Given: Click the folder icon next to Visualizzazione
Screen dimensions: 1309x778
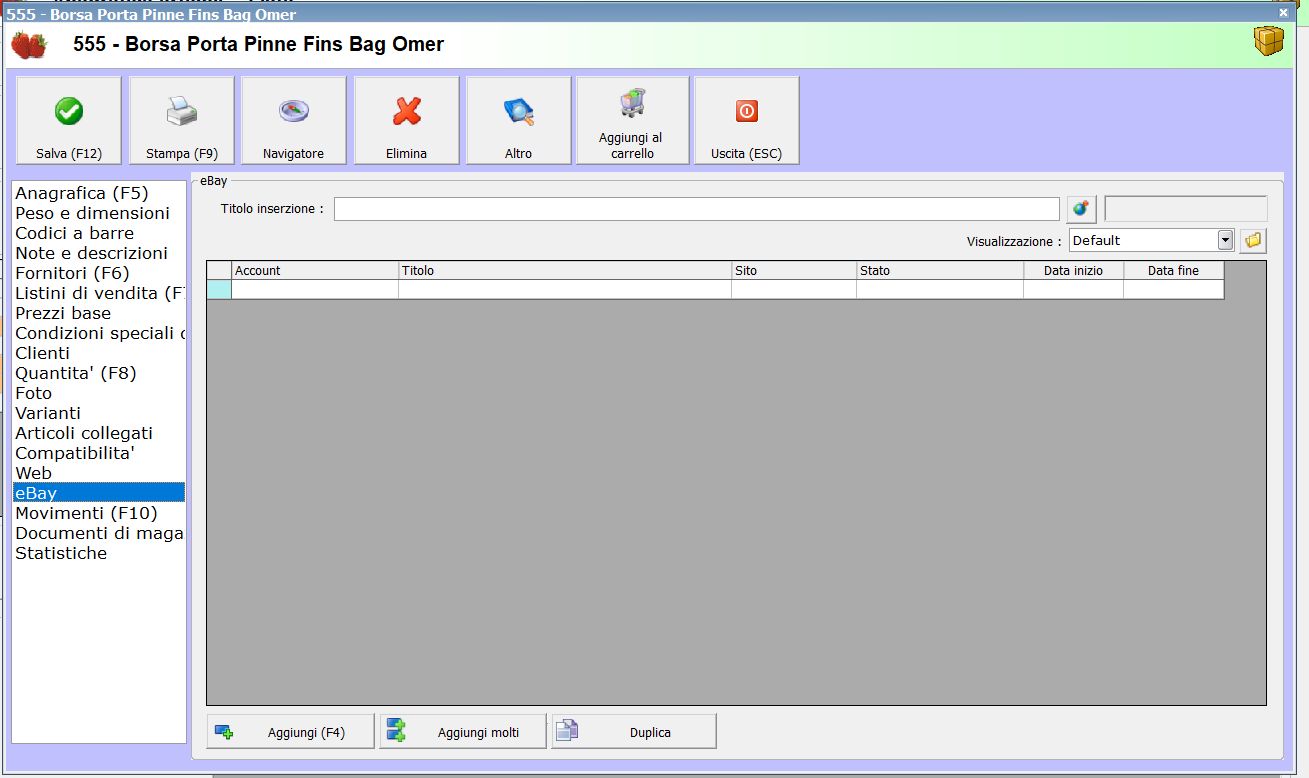Looking at the screenshot, I should coord(1253,241).
